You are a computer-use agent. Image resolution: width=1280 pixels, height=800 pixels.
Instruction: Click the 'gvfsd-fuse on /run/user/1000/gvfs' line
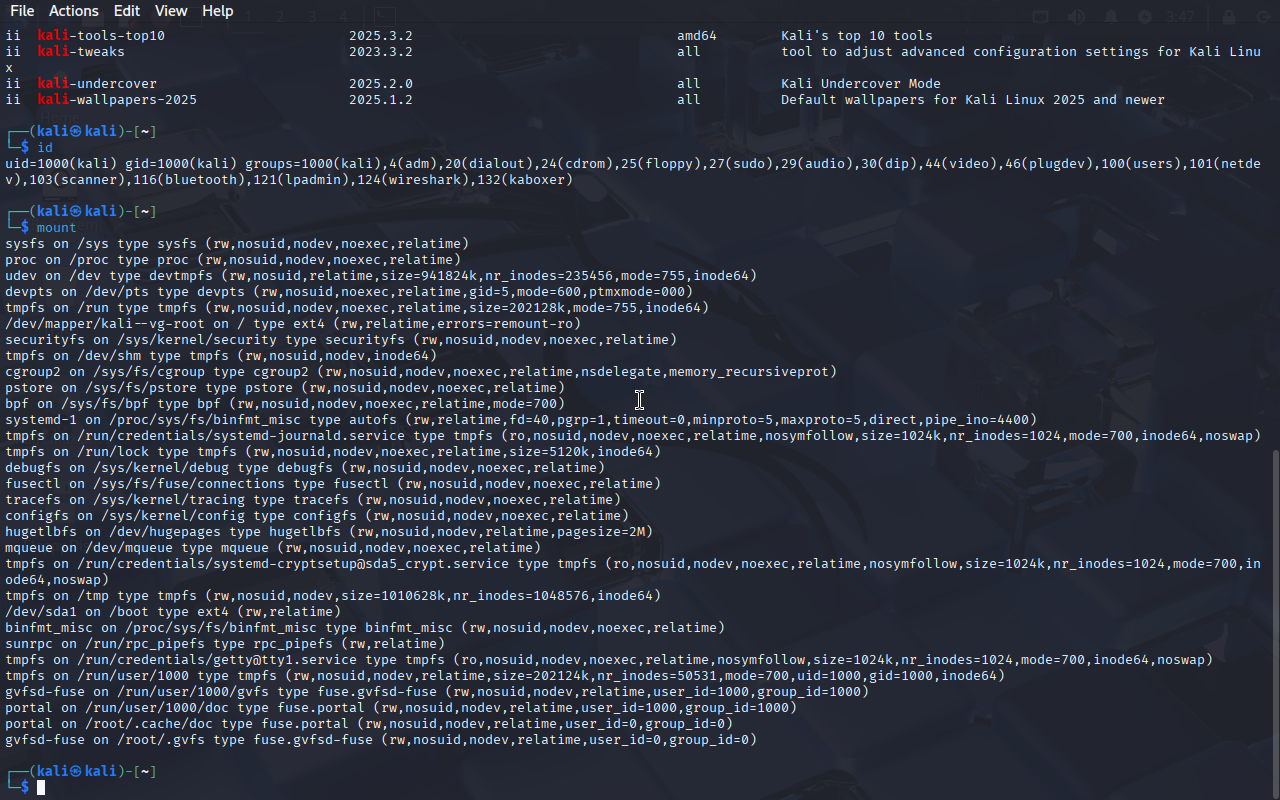437,692
